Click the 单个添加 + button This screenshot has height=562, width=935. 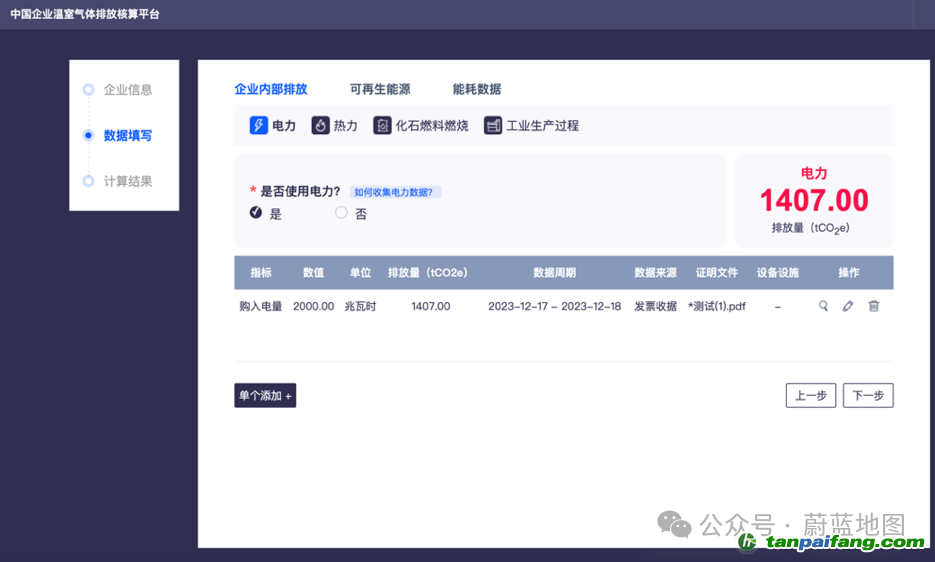tap(265, 396)
